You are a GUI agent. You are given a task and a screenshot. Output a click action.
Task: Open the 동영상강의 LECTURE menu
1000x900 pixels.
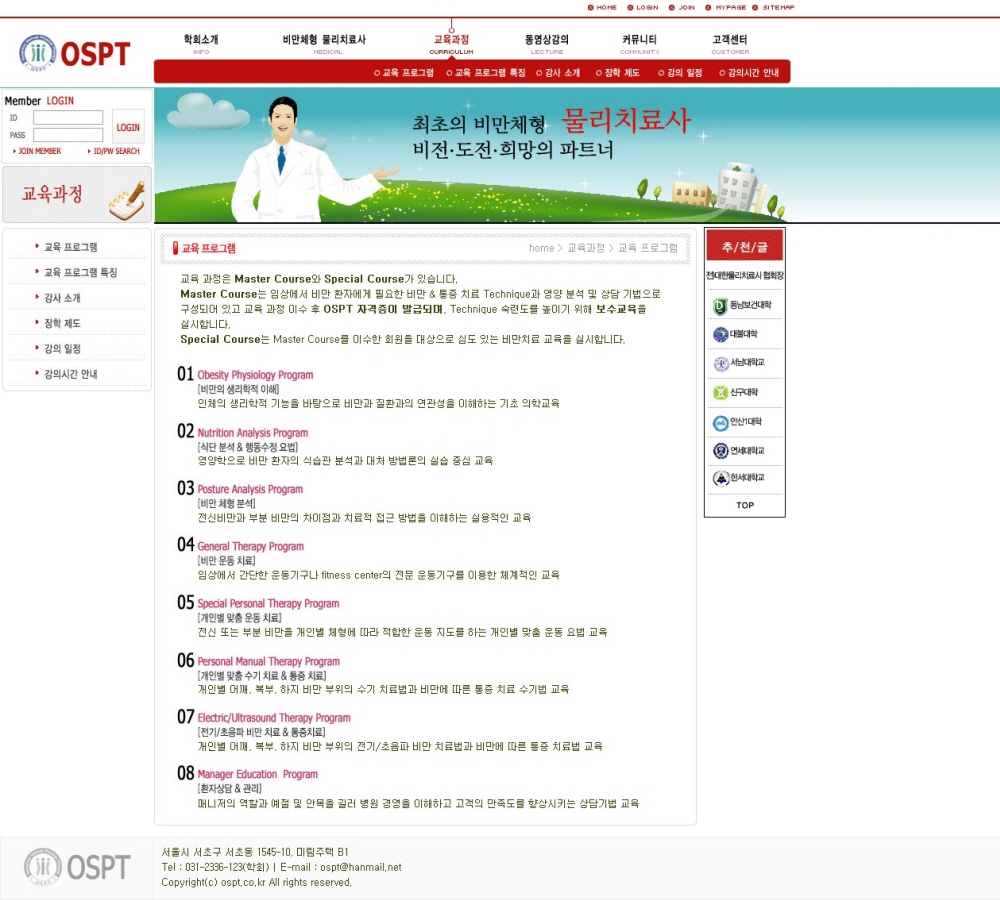tap(547, 43)
